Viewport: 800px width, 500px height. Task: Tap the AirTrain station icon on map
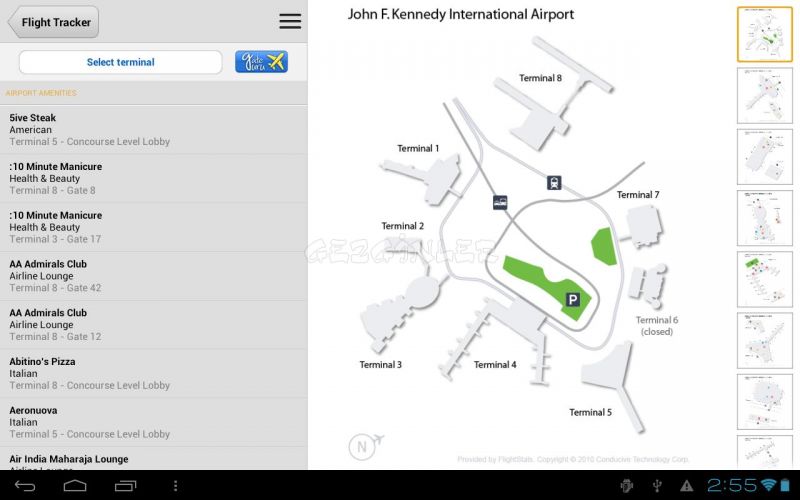[x=554, y=183]
